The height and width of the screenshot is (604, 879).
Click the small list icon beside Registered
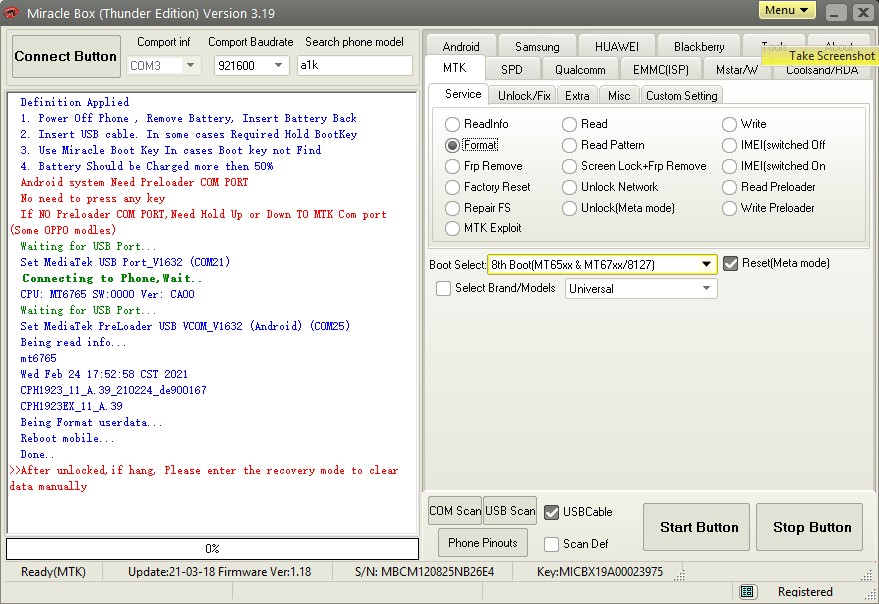(746, 592)
